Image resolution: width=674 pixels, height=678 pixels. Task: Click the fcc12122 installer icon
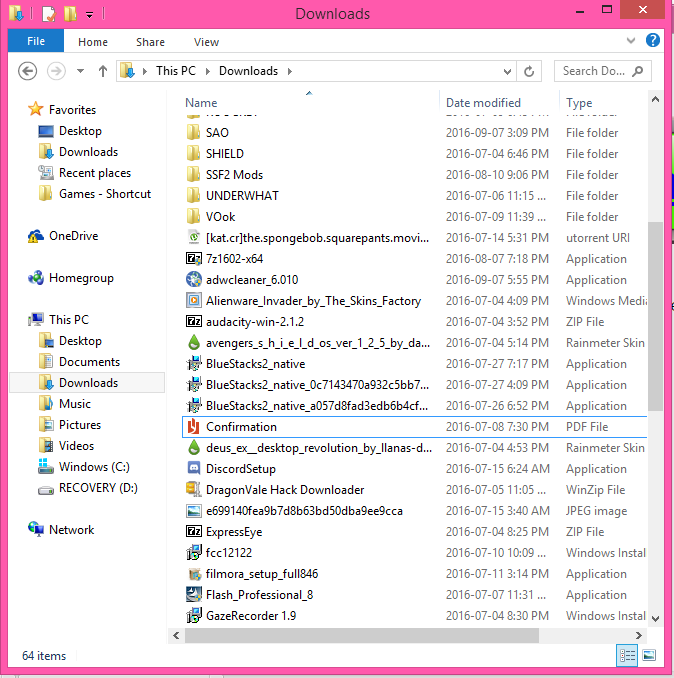(194, 553)
